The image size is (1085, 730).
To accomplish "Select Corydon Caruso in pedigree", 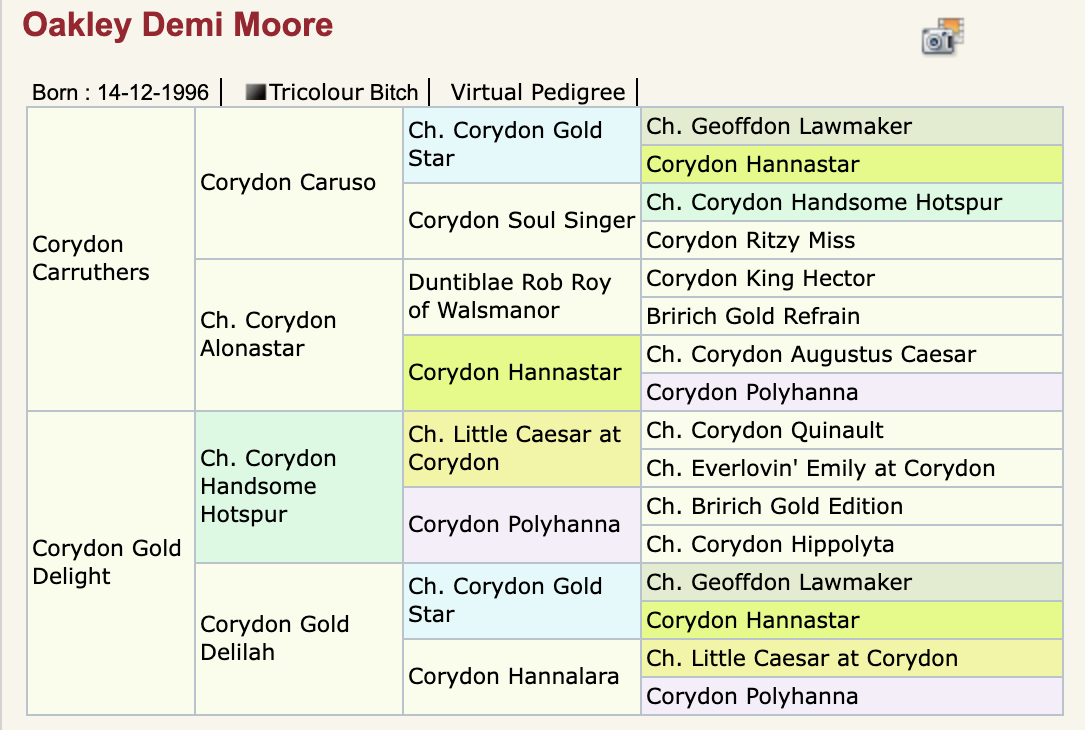I will 288,182.
